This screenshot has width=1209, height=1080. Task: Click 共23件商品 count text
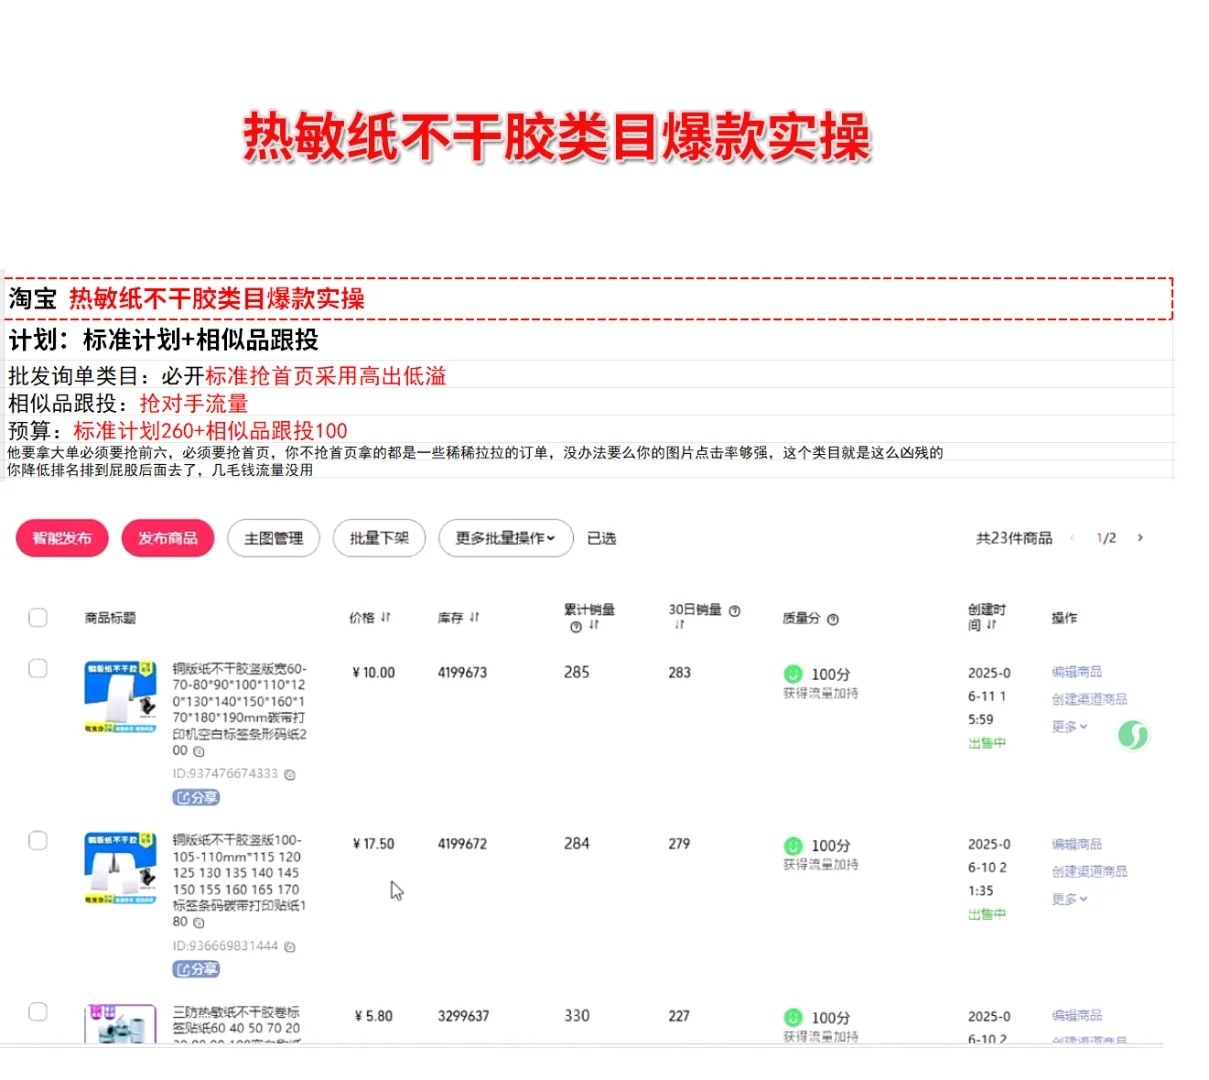(1014, 538)
